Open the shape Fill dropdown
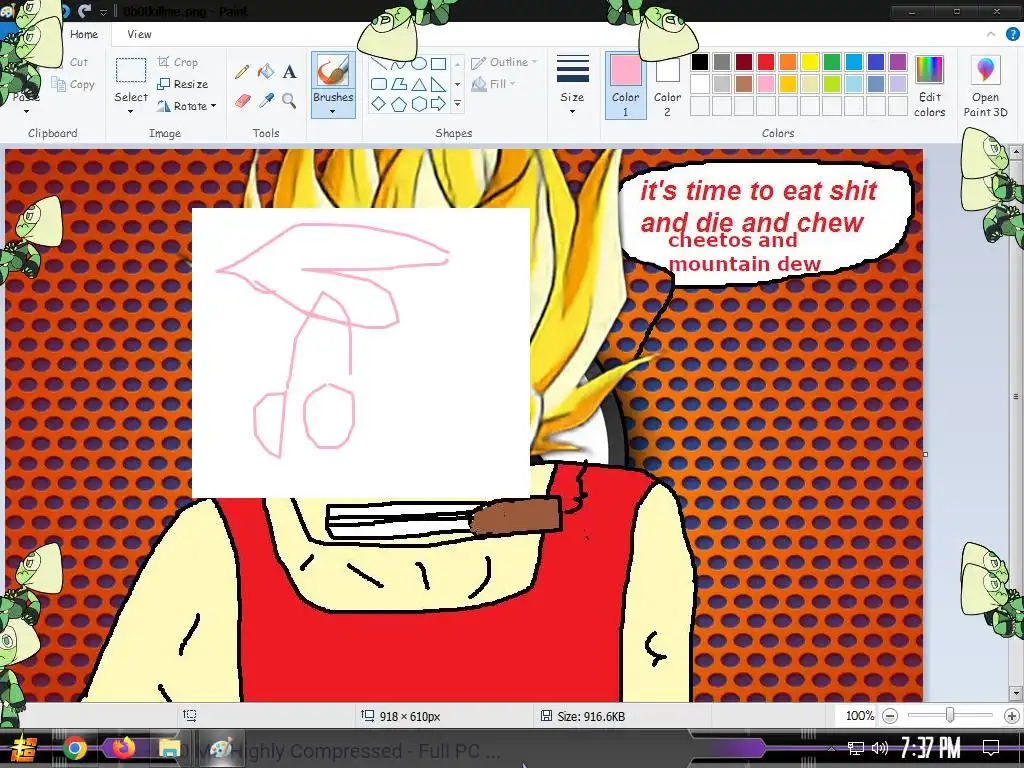This screenshot has width=1024, height=768. click(x=494, y=84)
